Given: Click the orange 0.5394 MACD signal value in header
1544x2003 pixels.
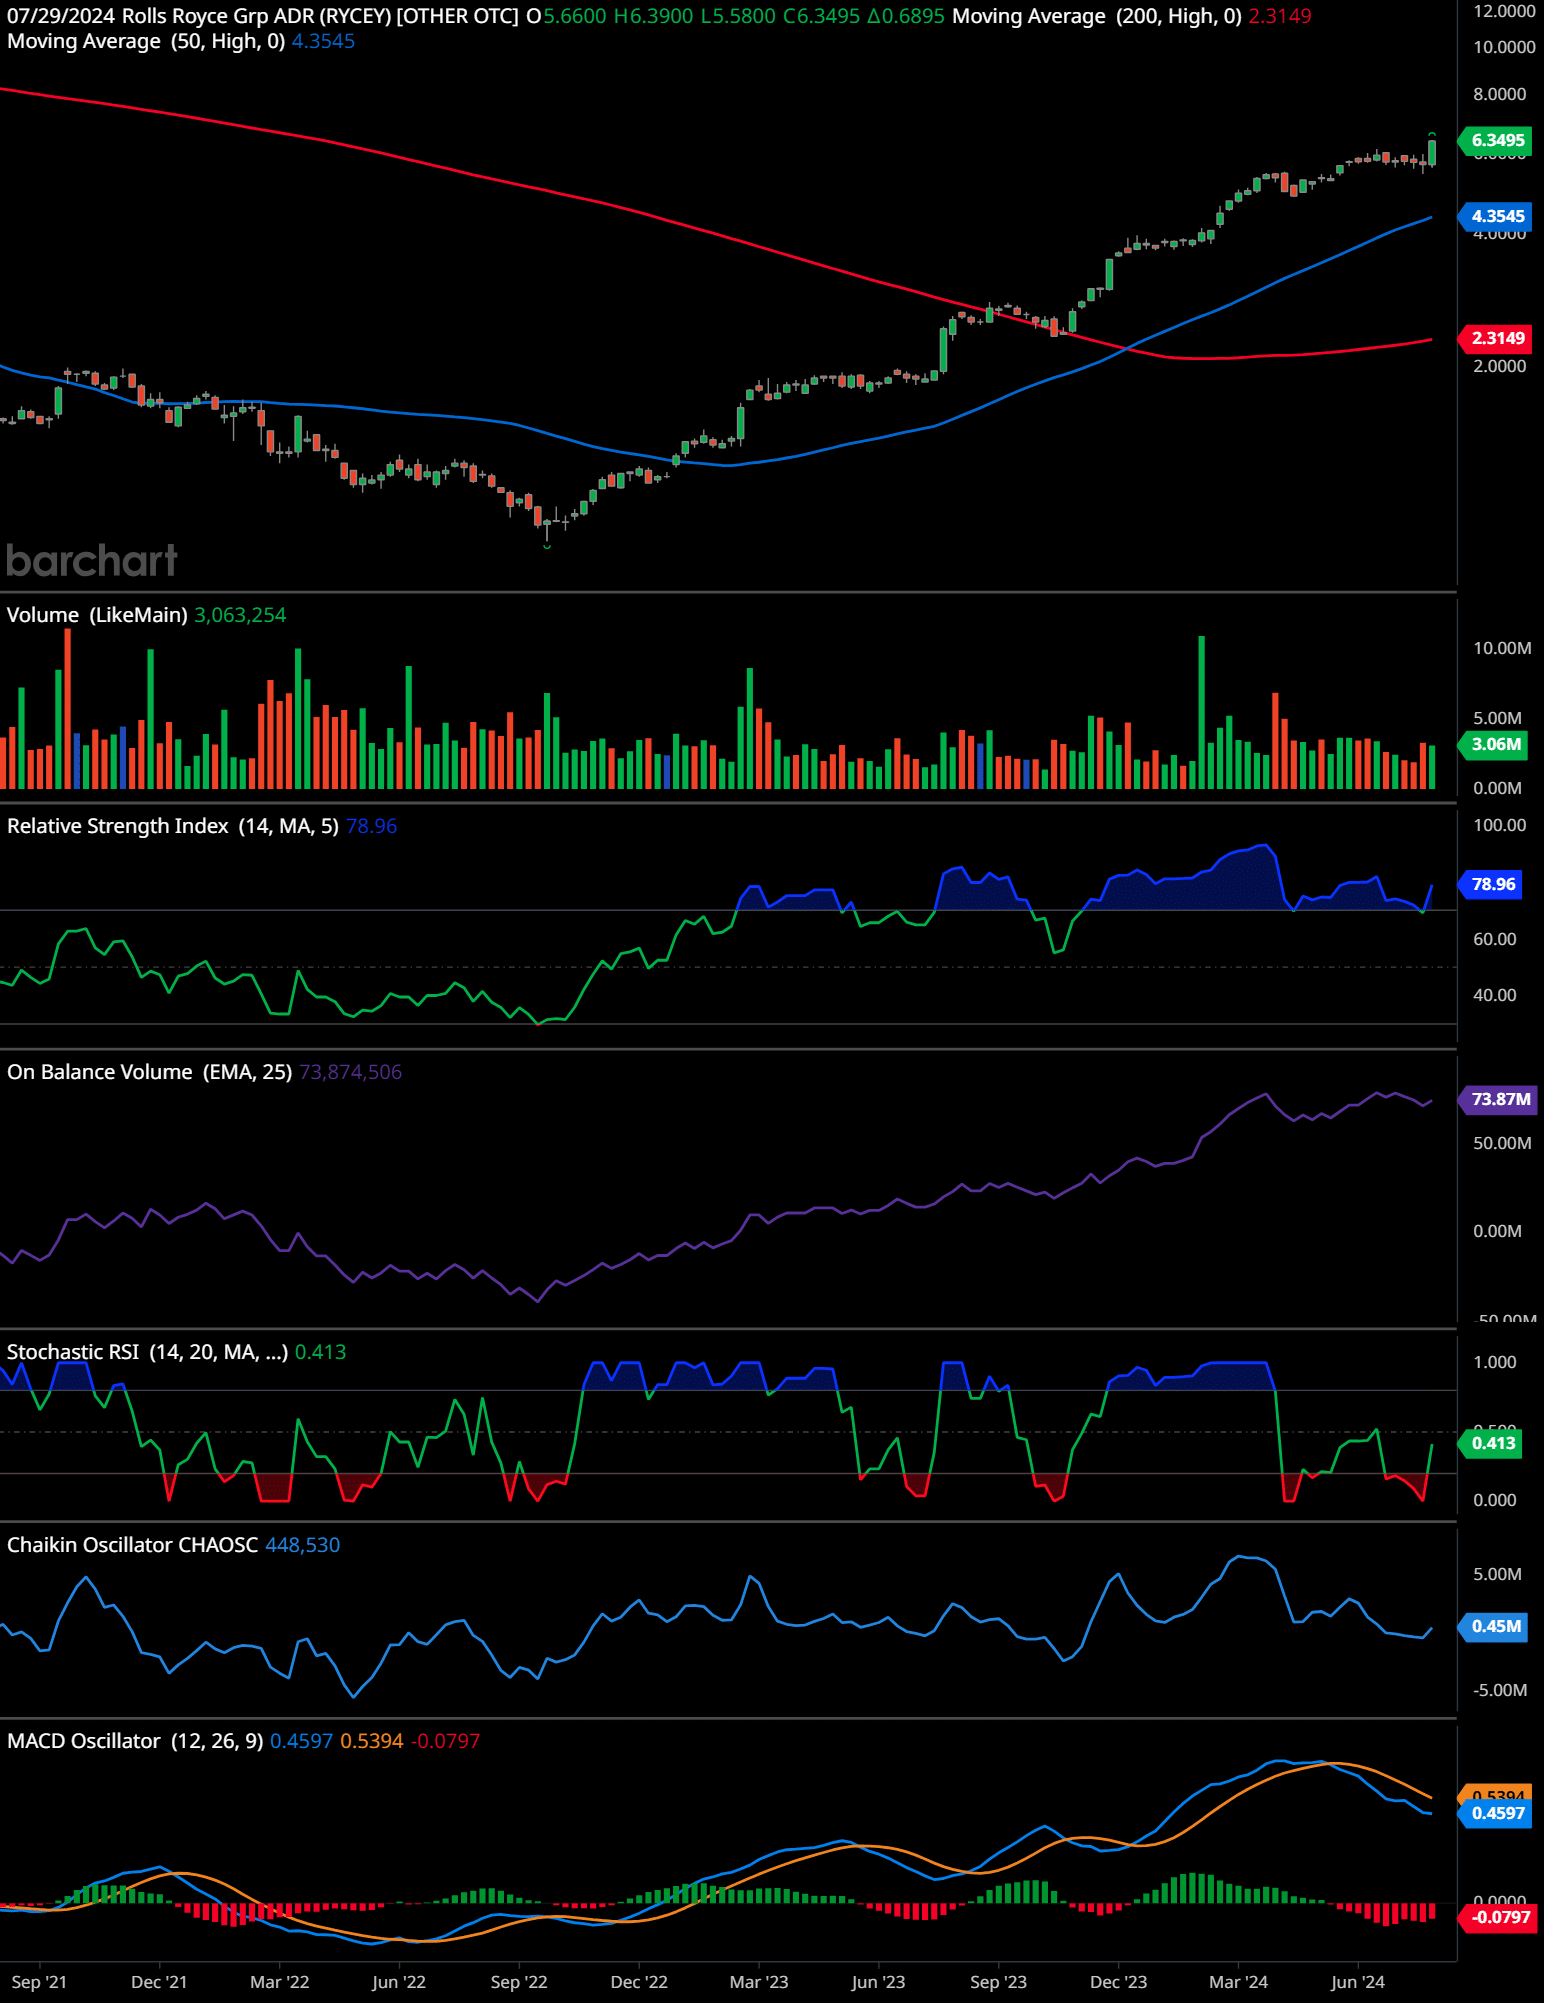Looking at the screenshot, I should tap(371, 1741).
